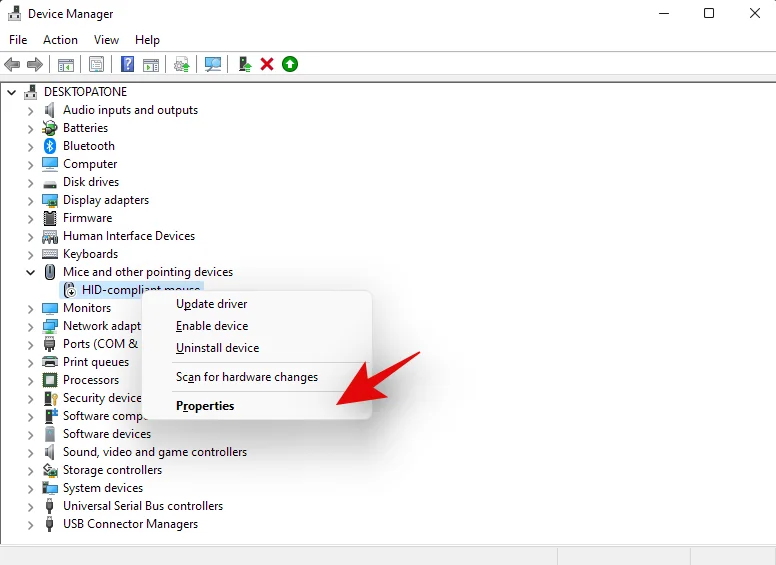Image resolution: width=776 pixels, height=565 pixels.
Task: Select Update driver in context menu
Action: [x=211, y=304]
